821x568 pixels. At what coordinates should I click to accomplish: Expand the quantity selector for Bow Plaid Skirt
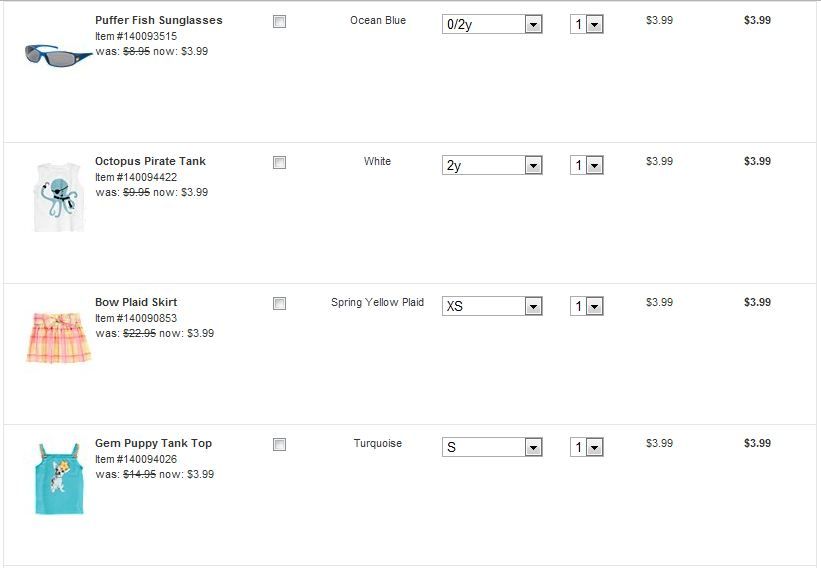587,306
